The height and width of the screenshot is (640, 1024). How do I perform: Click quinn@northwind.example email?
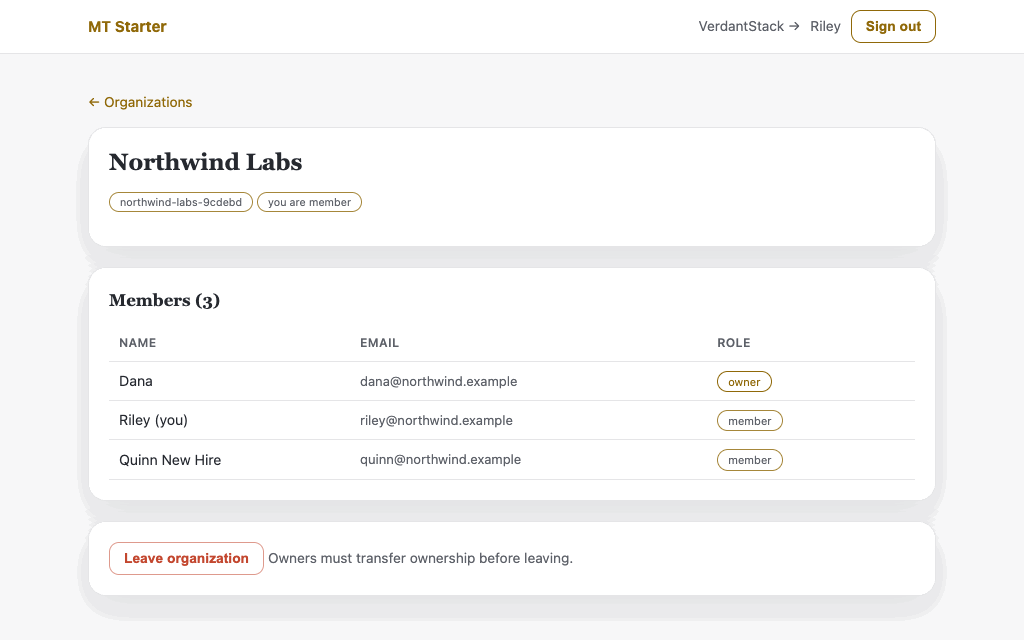(440, 460)
